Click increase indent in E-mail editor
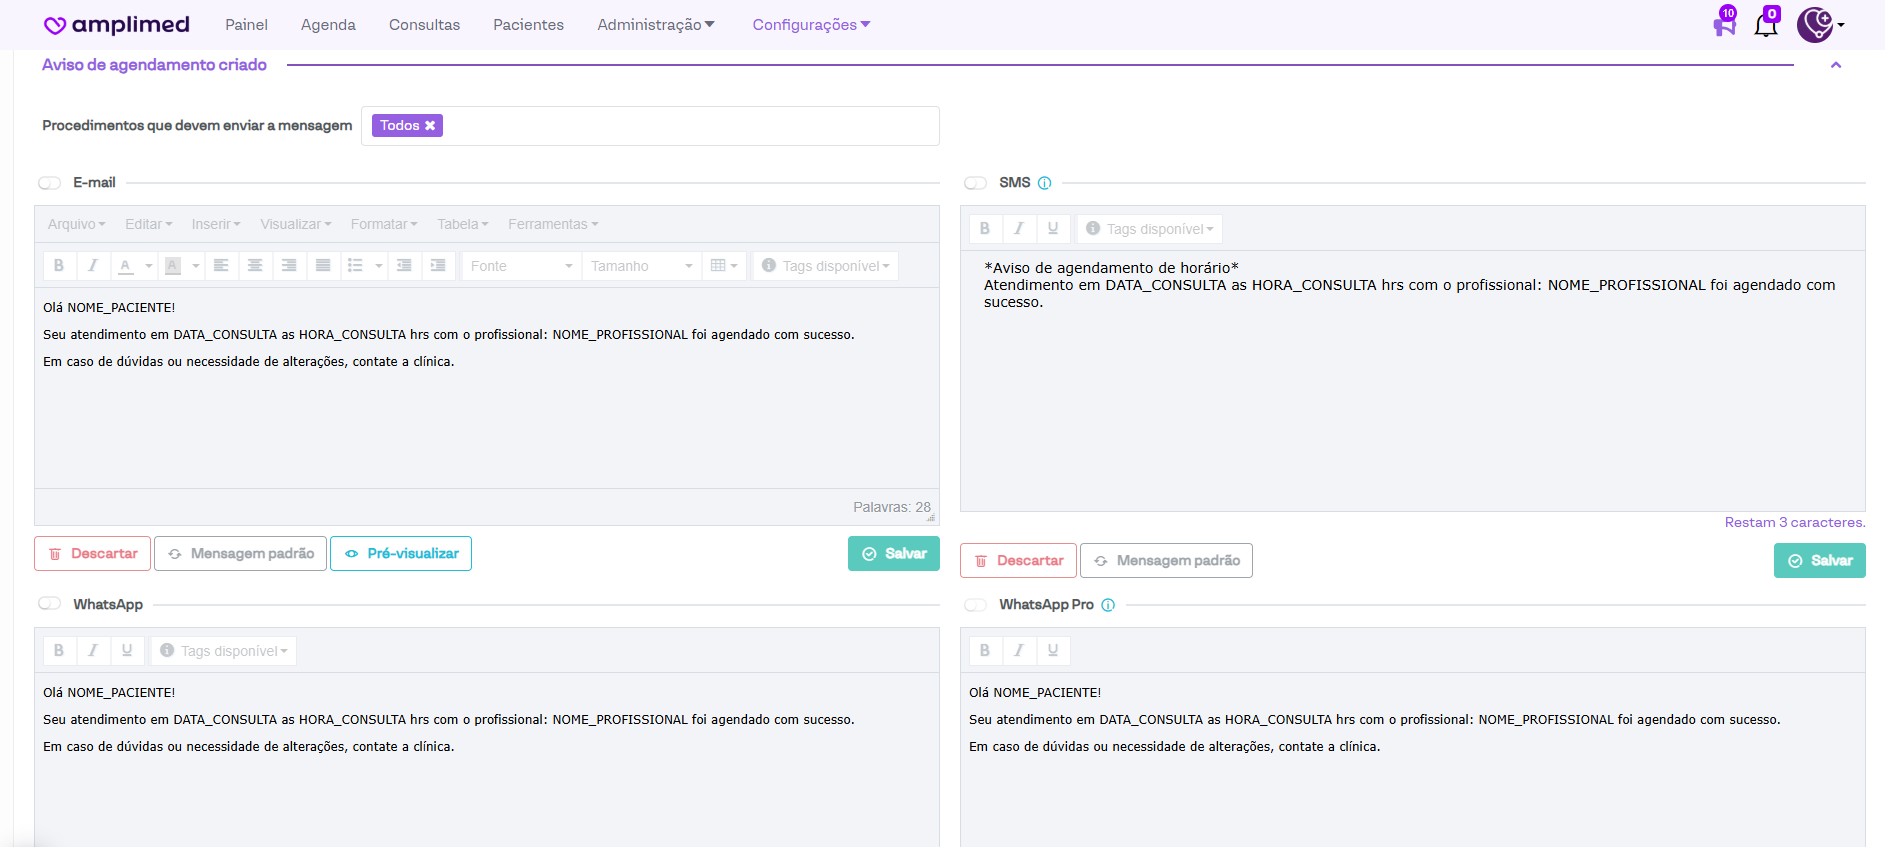Image resolution: width=1885 pixels, height=847 pixels. point(438,266)
